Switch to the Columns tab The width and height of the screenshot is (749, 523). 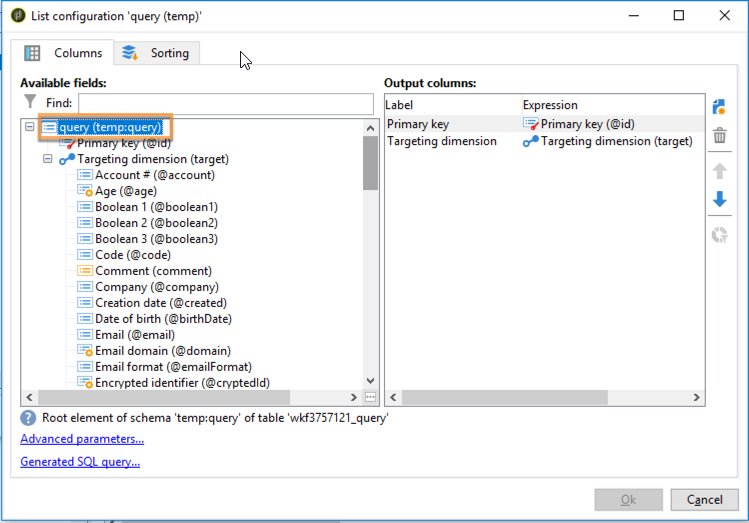[x=63, y=53]
